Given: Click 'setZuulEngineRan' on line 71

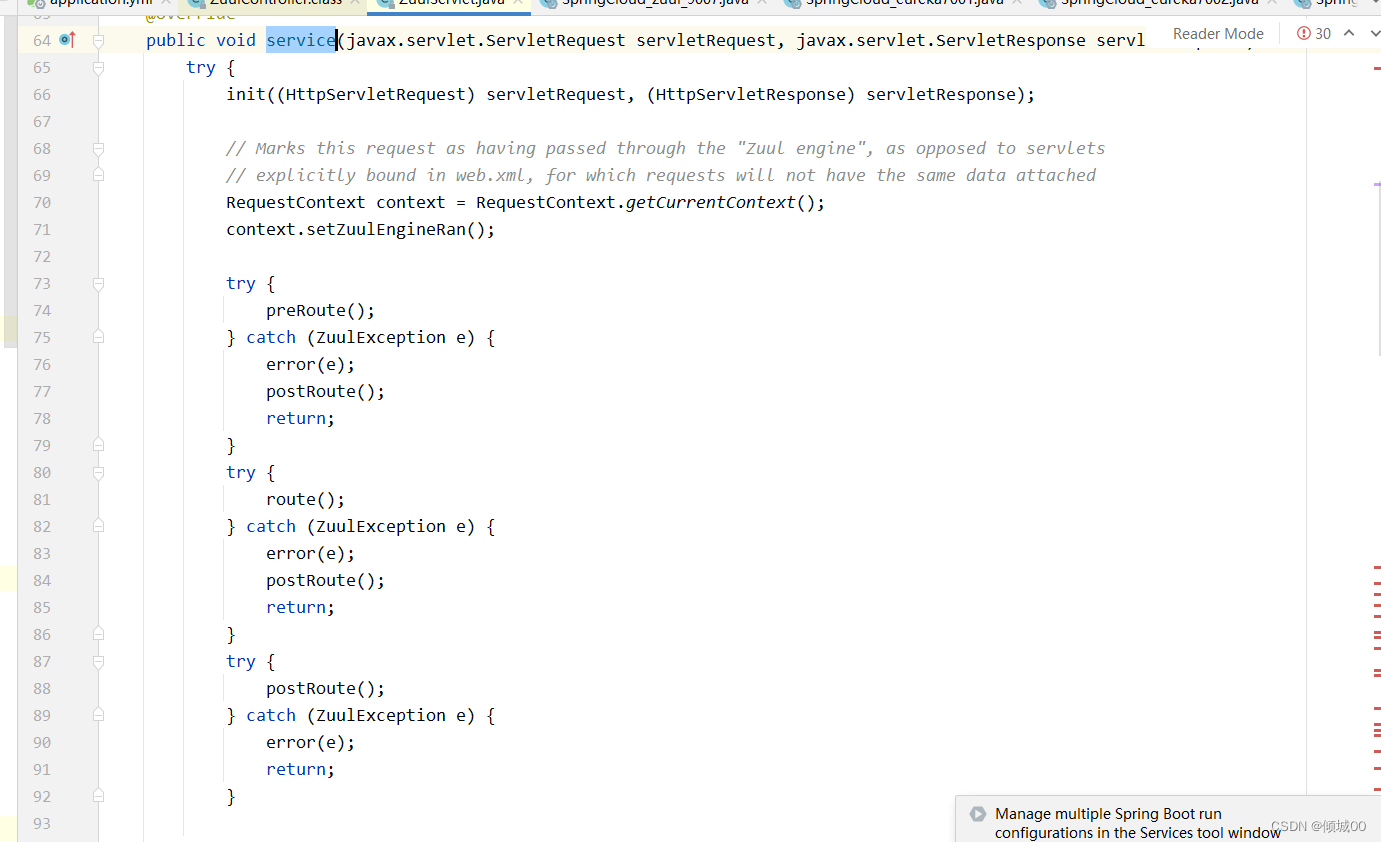Looking at the screenshot, I should (x=386, y=229).
